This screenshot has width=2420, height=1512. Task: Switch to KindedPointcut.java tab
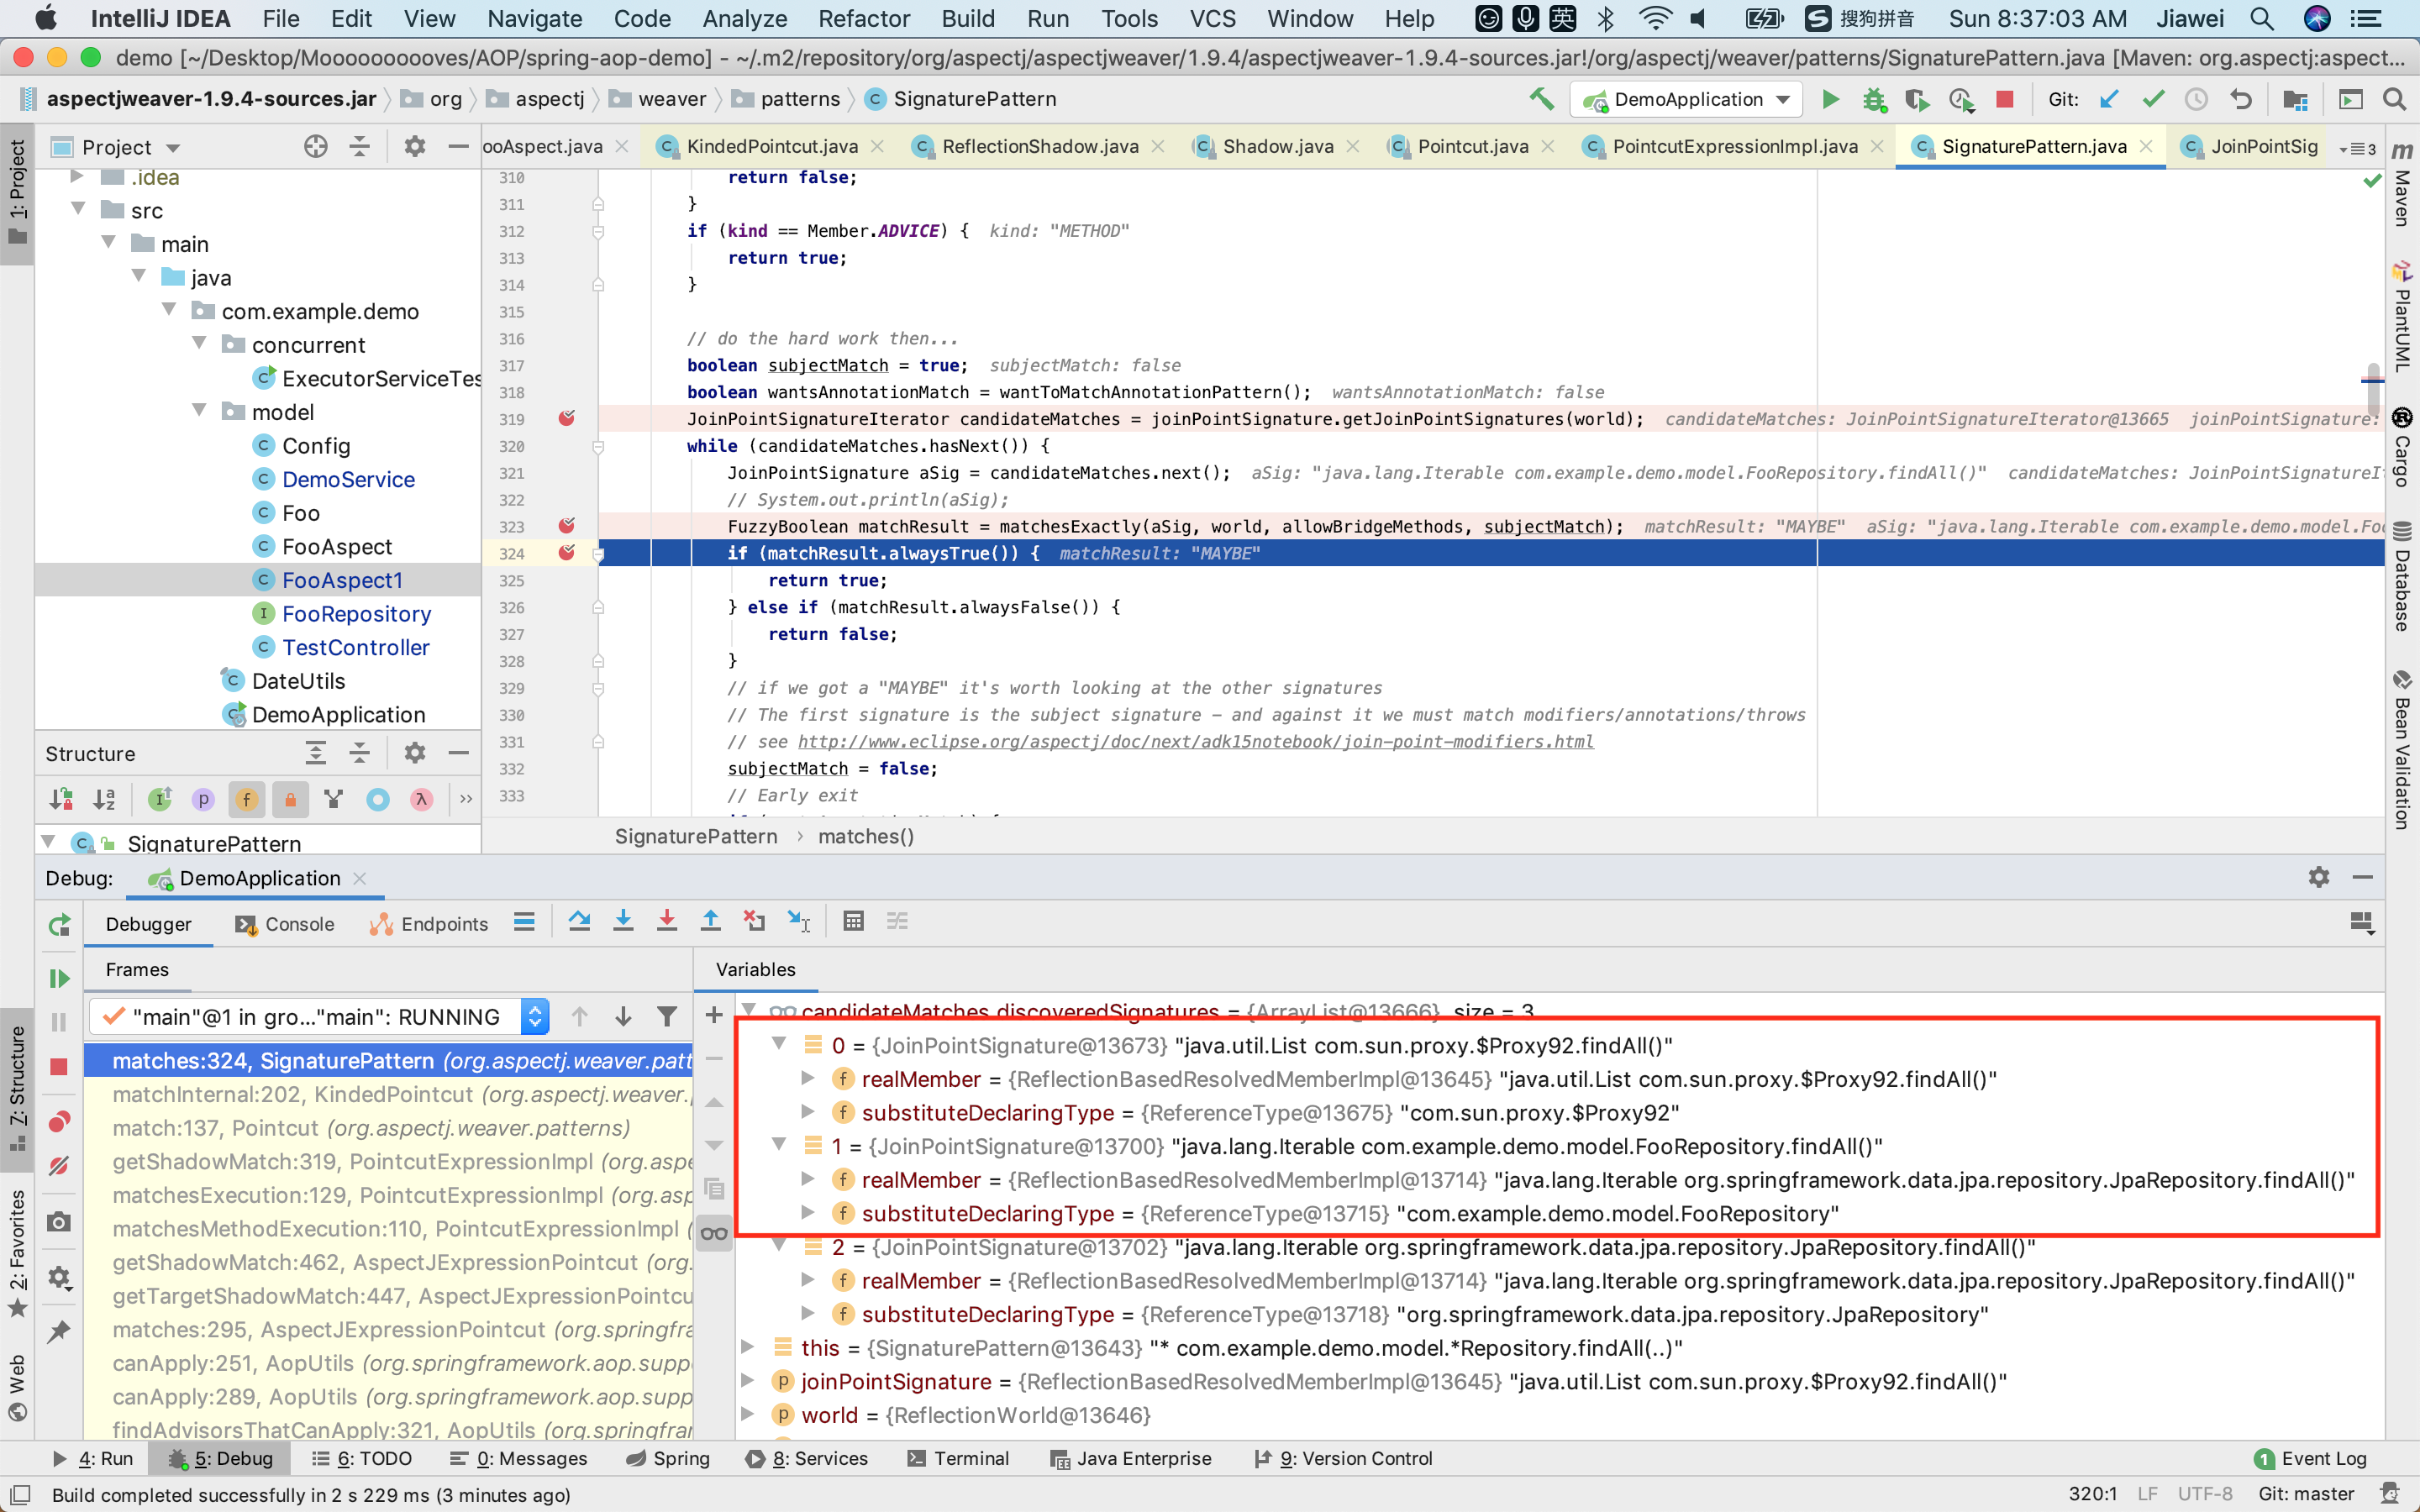click(x=770, y=147)
